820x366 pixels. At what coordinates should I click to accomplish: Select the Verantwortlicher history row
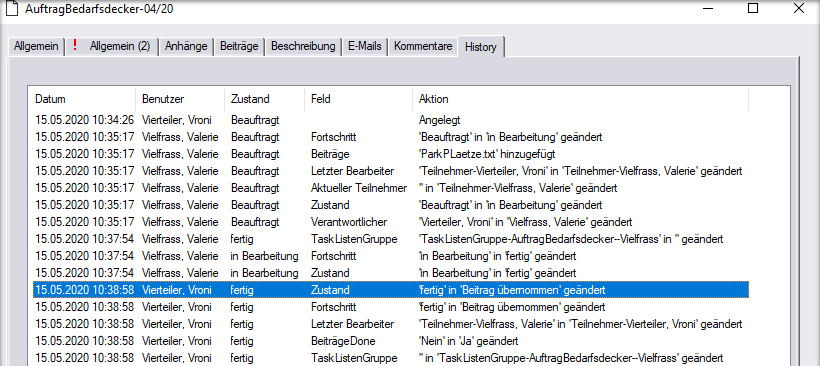[391, 222]
